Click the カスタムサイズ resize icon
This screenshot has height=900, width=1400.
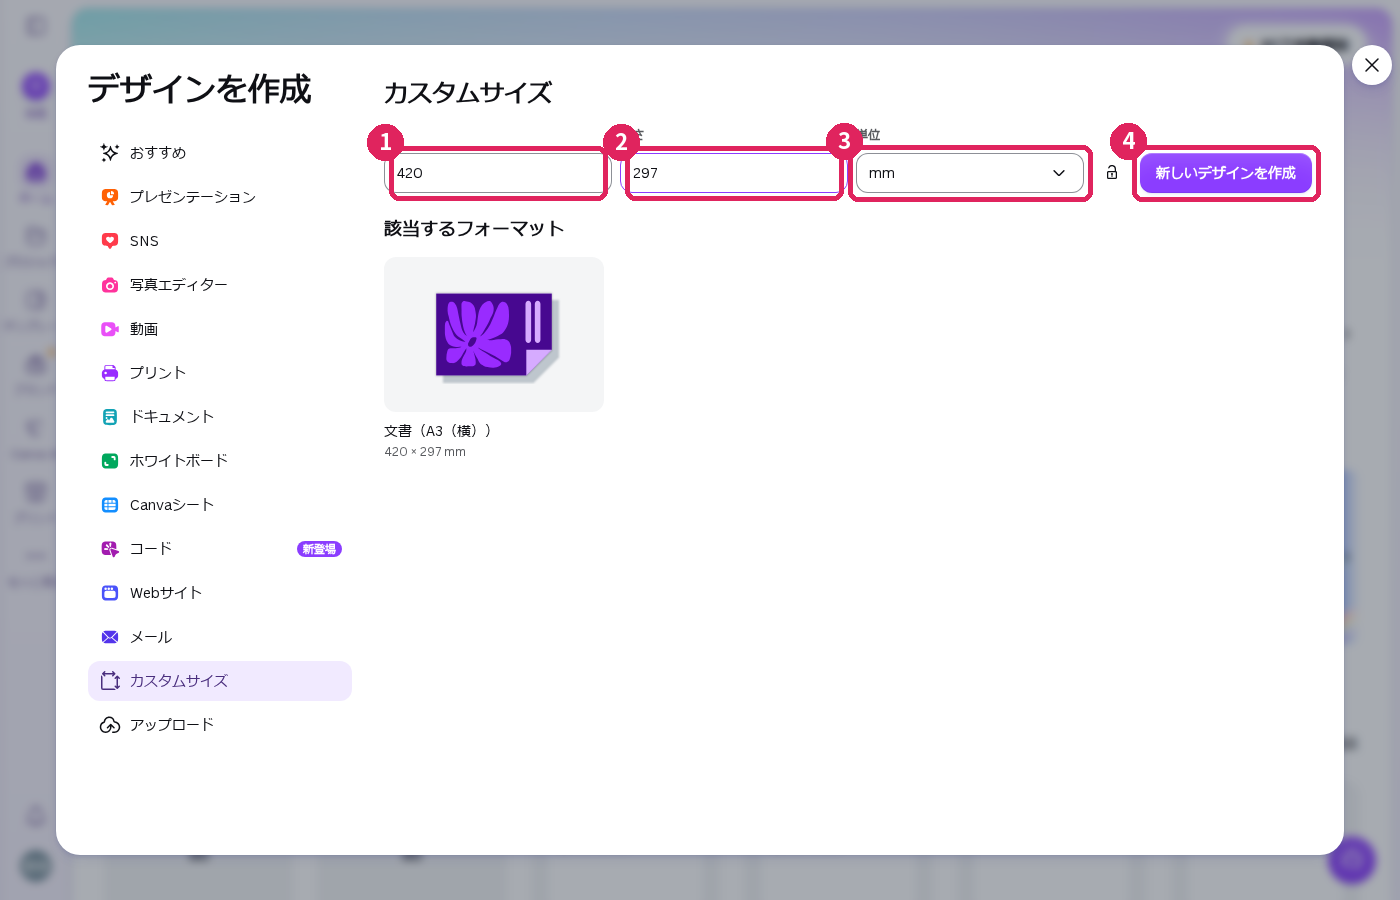pyautogui.click(x=110, y=681)
